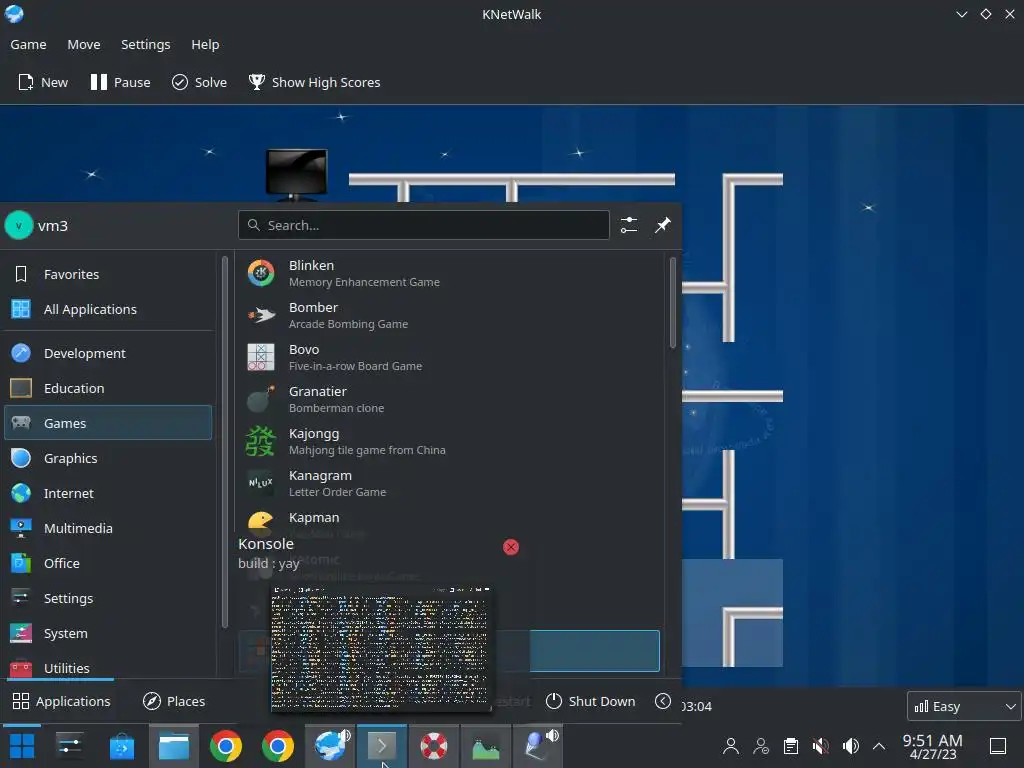Open the launcher configure sliders icon
The image size is (1024, 768).
pos(629,225)
